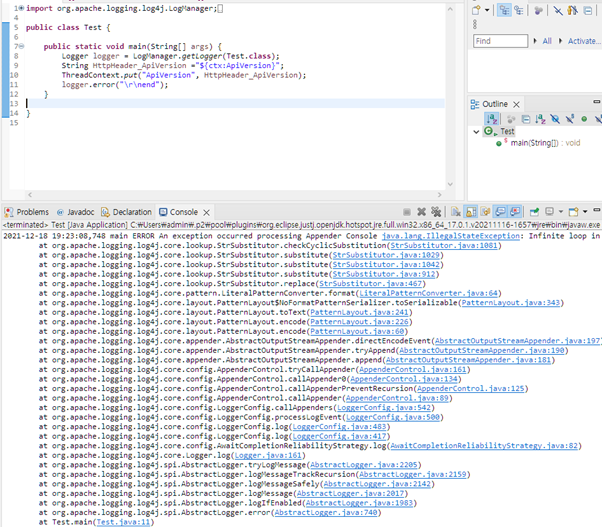
Task: Click the New Task icon in Task List
Action: 476,10
